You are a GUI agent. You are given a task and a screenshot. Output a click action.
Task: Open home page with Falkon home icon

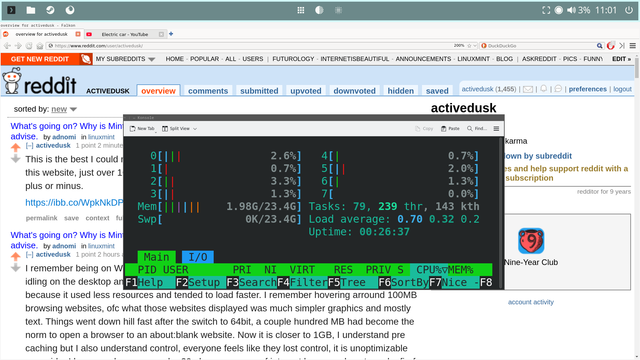click(40, 46)
